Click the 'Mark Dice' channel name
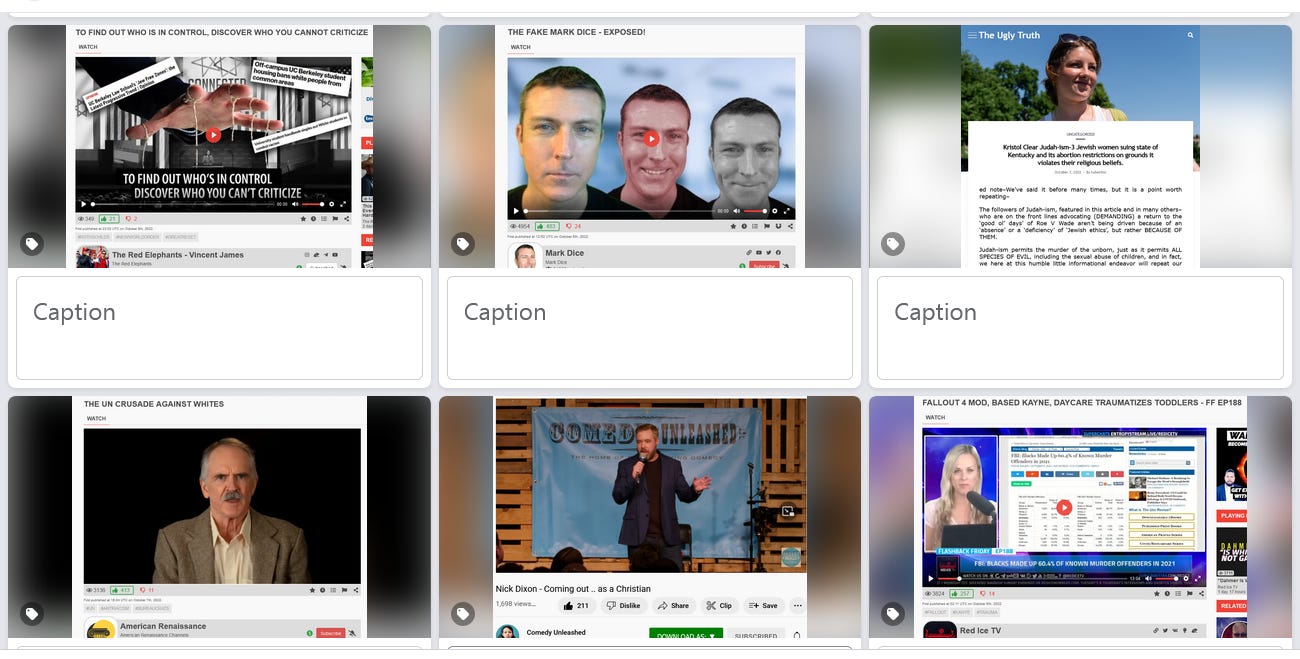This screenshot has height=659, width=1300. pyautogui.click(x=564, y=253)
